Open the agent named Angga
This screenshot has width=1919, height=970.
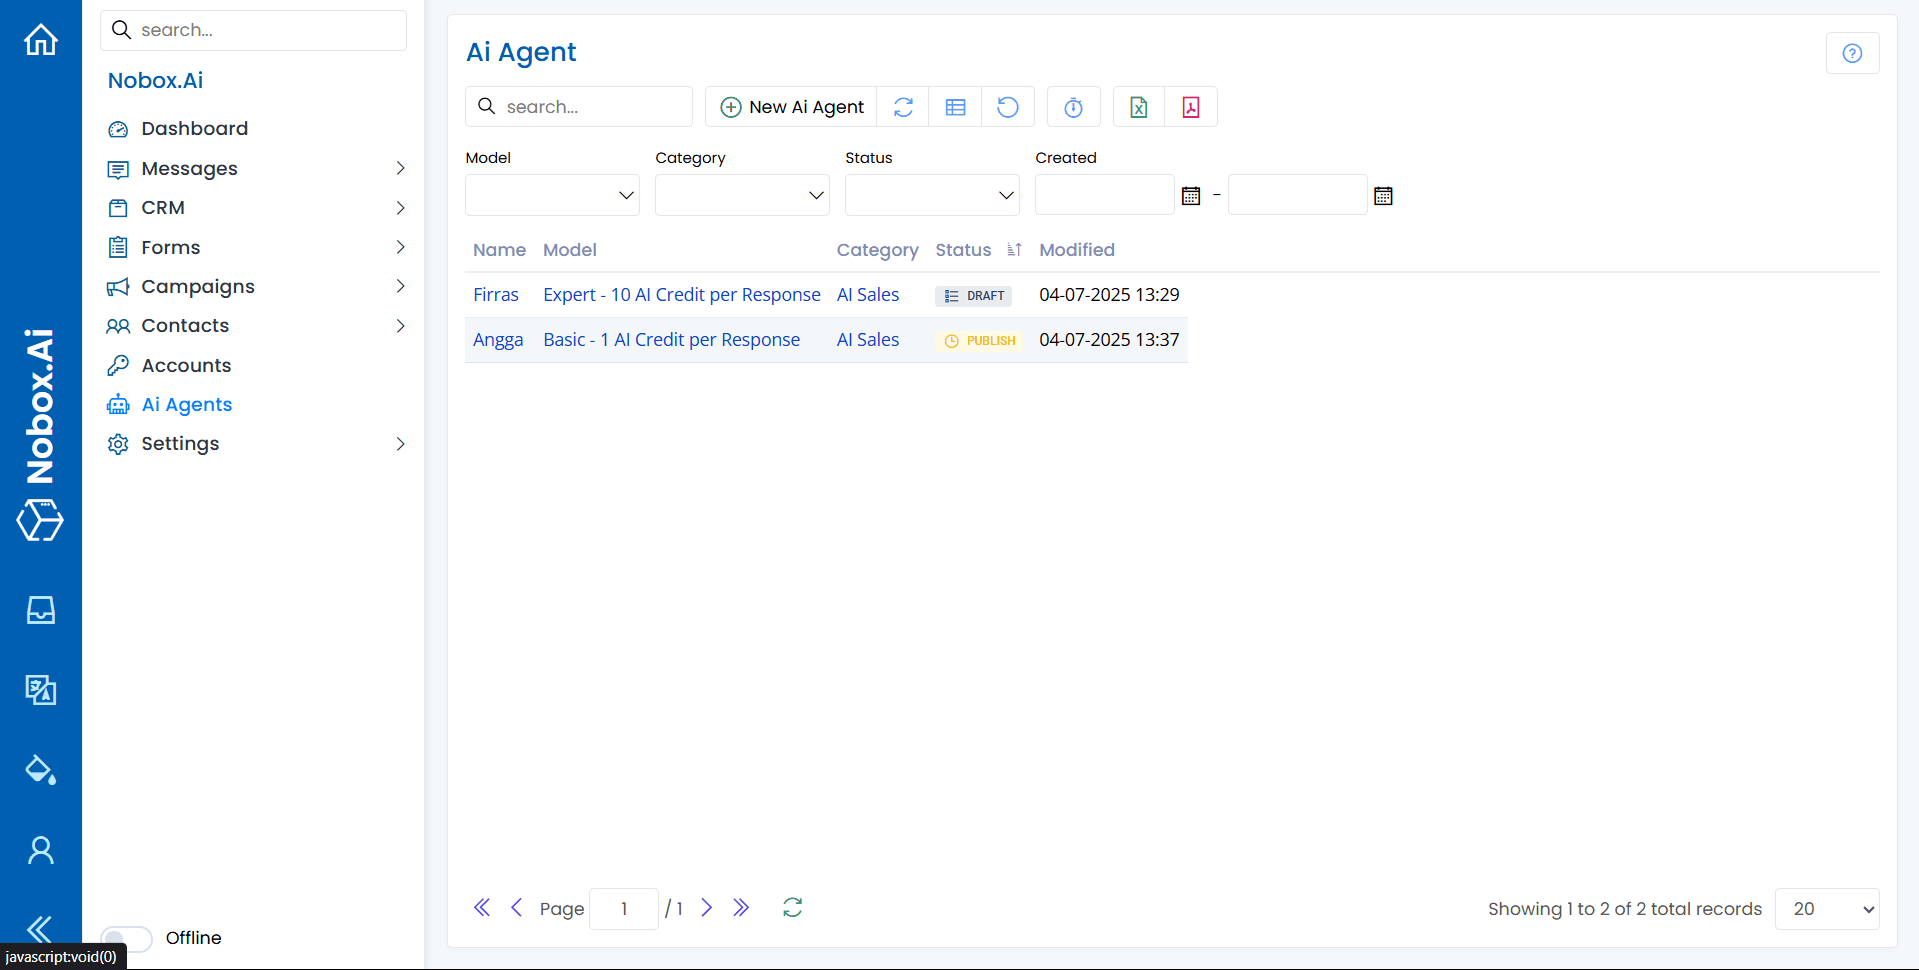[x=498, y=339]
